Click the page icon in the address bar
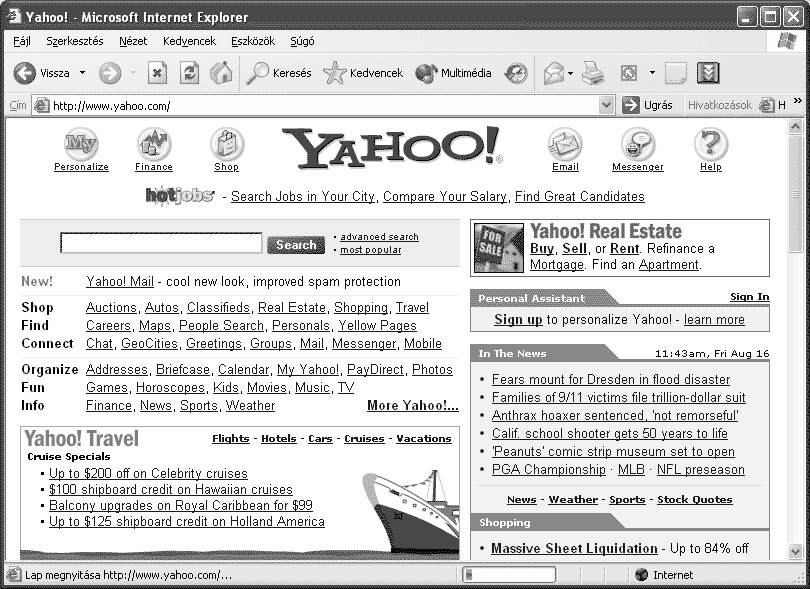810x589 pixels. (x=41, y=105)
